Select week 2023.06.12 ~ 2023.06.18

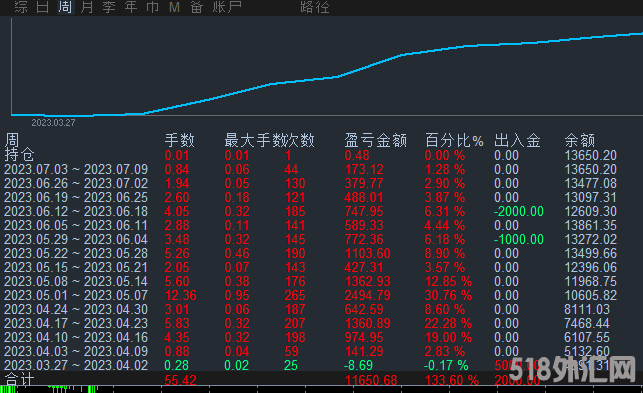coord(76,211)
